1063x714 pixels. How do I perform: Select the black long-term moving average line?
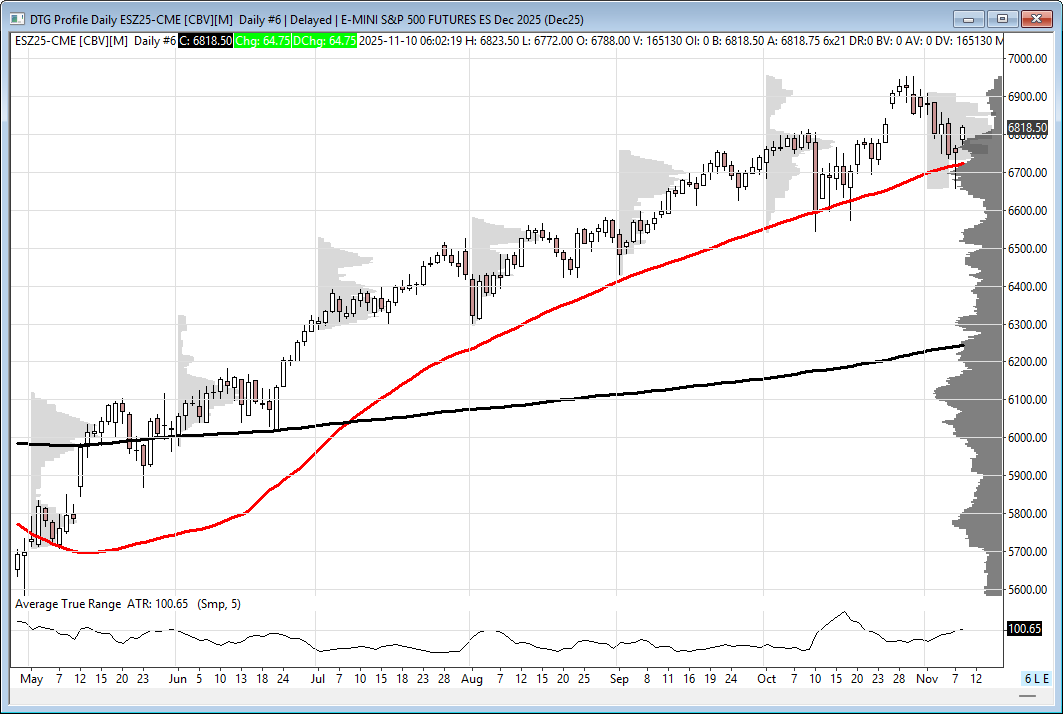(x=600, y=395)
